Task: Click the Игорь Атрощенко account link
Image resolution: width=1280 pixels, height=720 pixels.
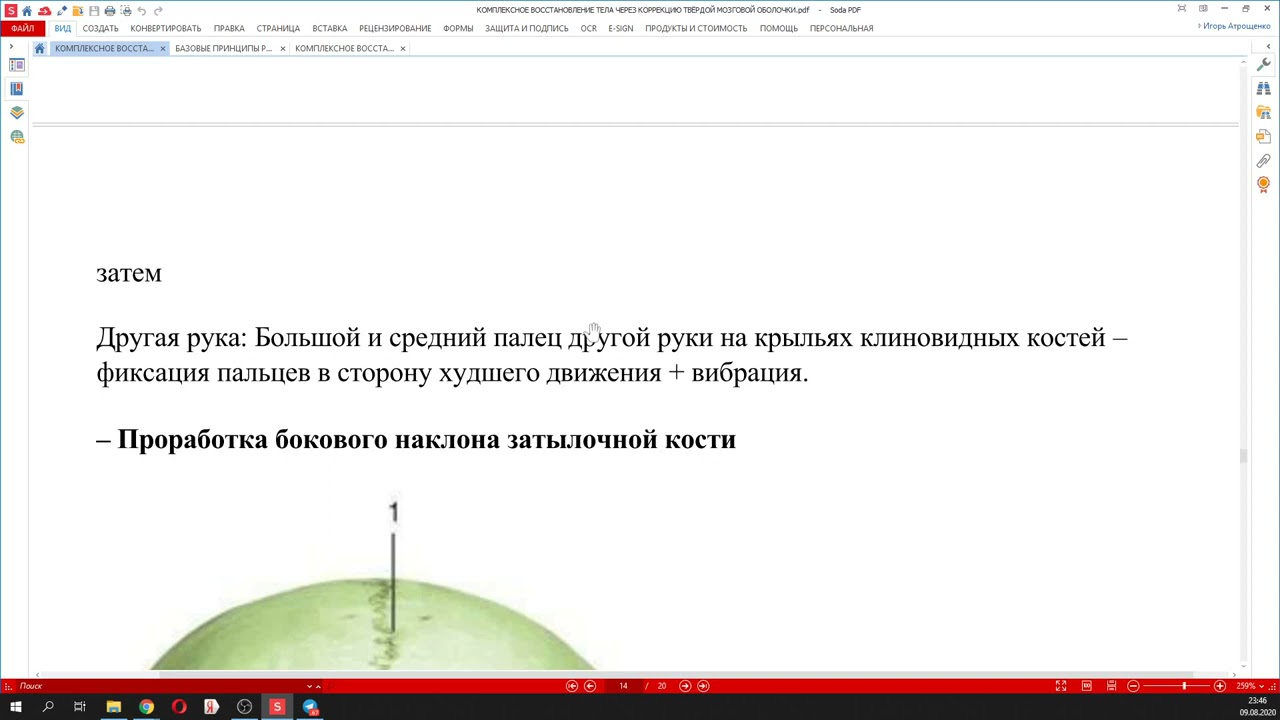Action: tap(1236, 26)
